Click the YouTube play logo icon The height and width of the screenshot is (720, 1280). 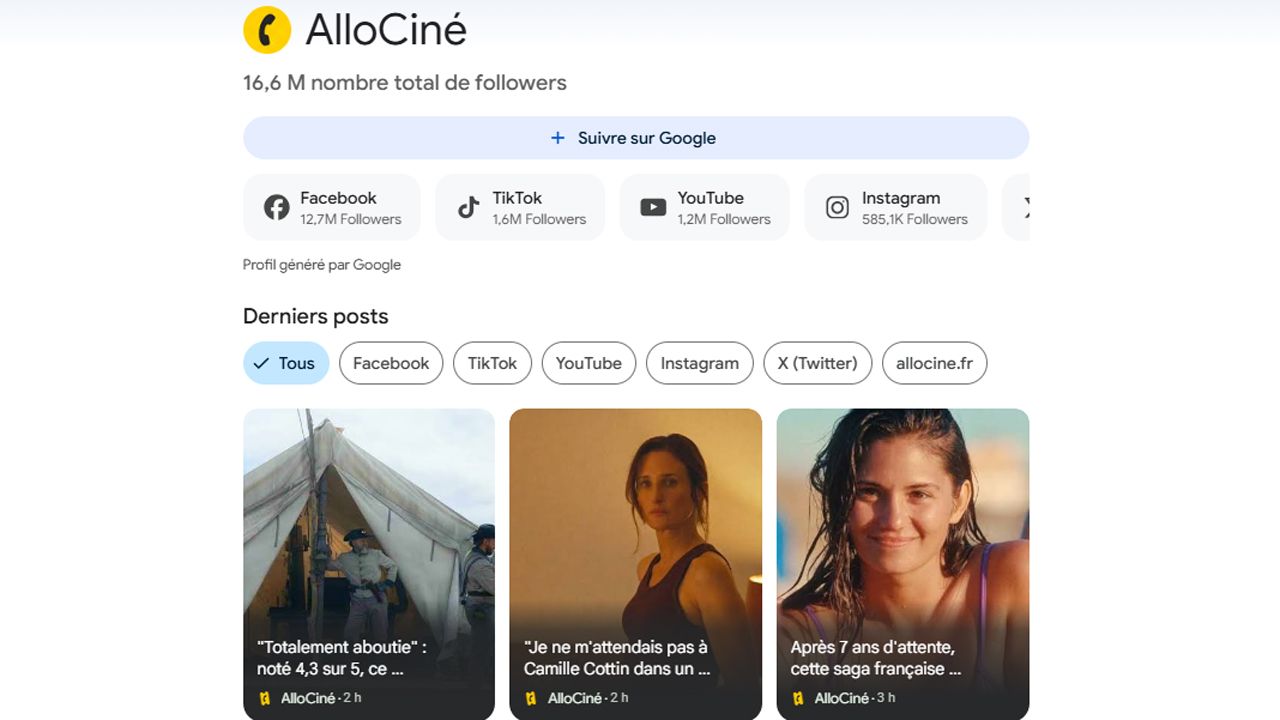[653, 207]
